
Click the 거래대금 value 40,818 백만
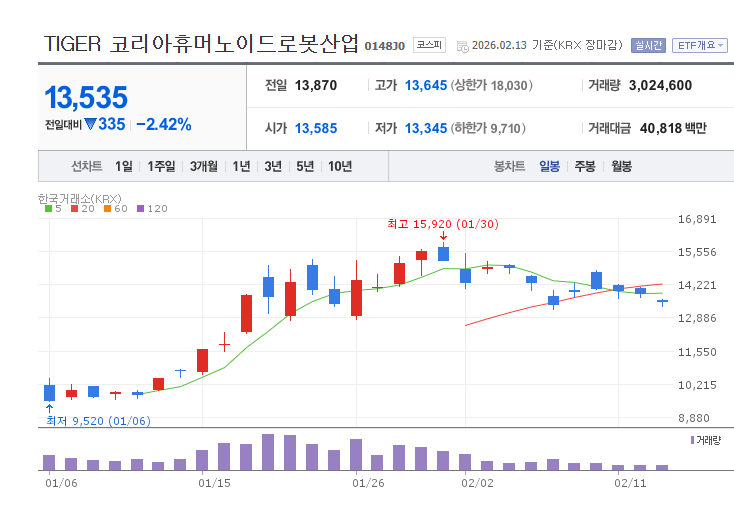[673, 128]
